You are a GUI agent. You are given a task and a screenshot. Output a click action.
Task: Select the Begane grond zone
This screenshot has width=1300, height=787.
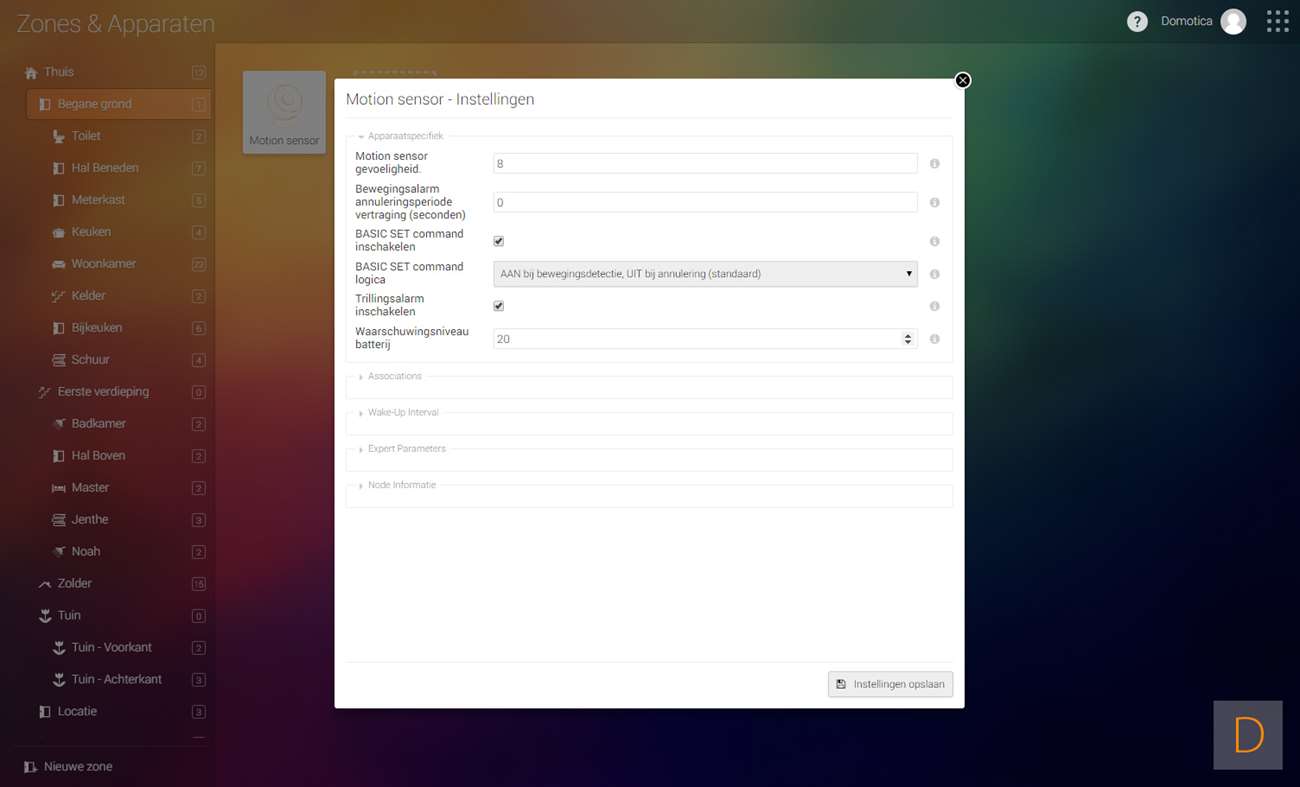(x=119, y=104)
